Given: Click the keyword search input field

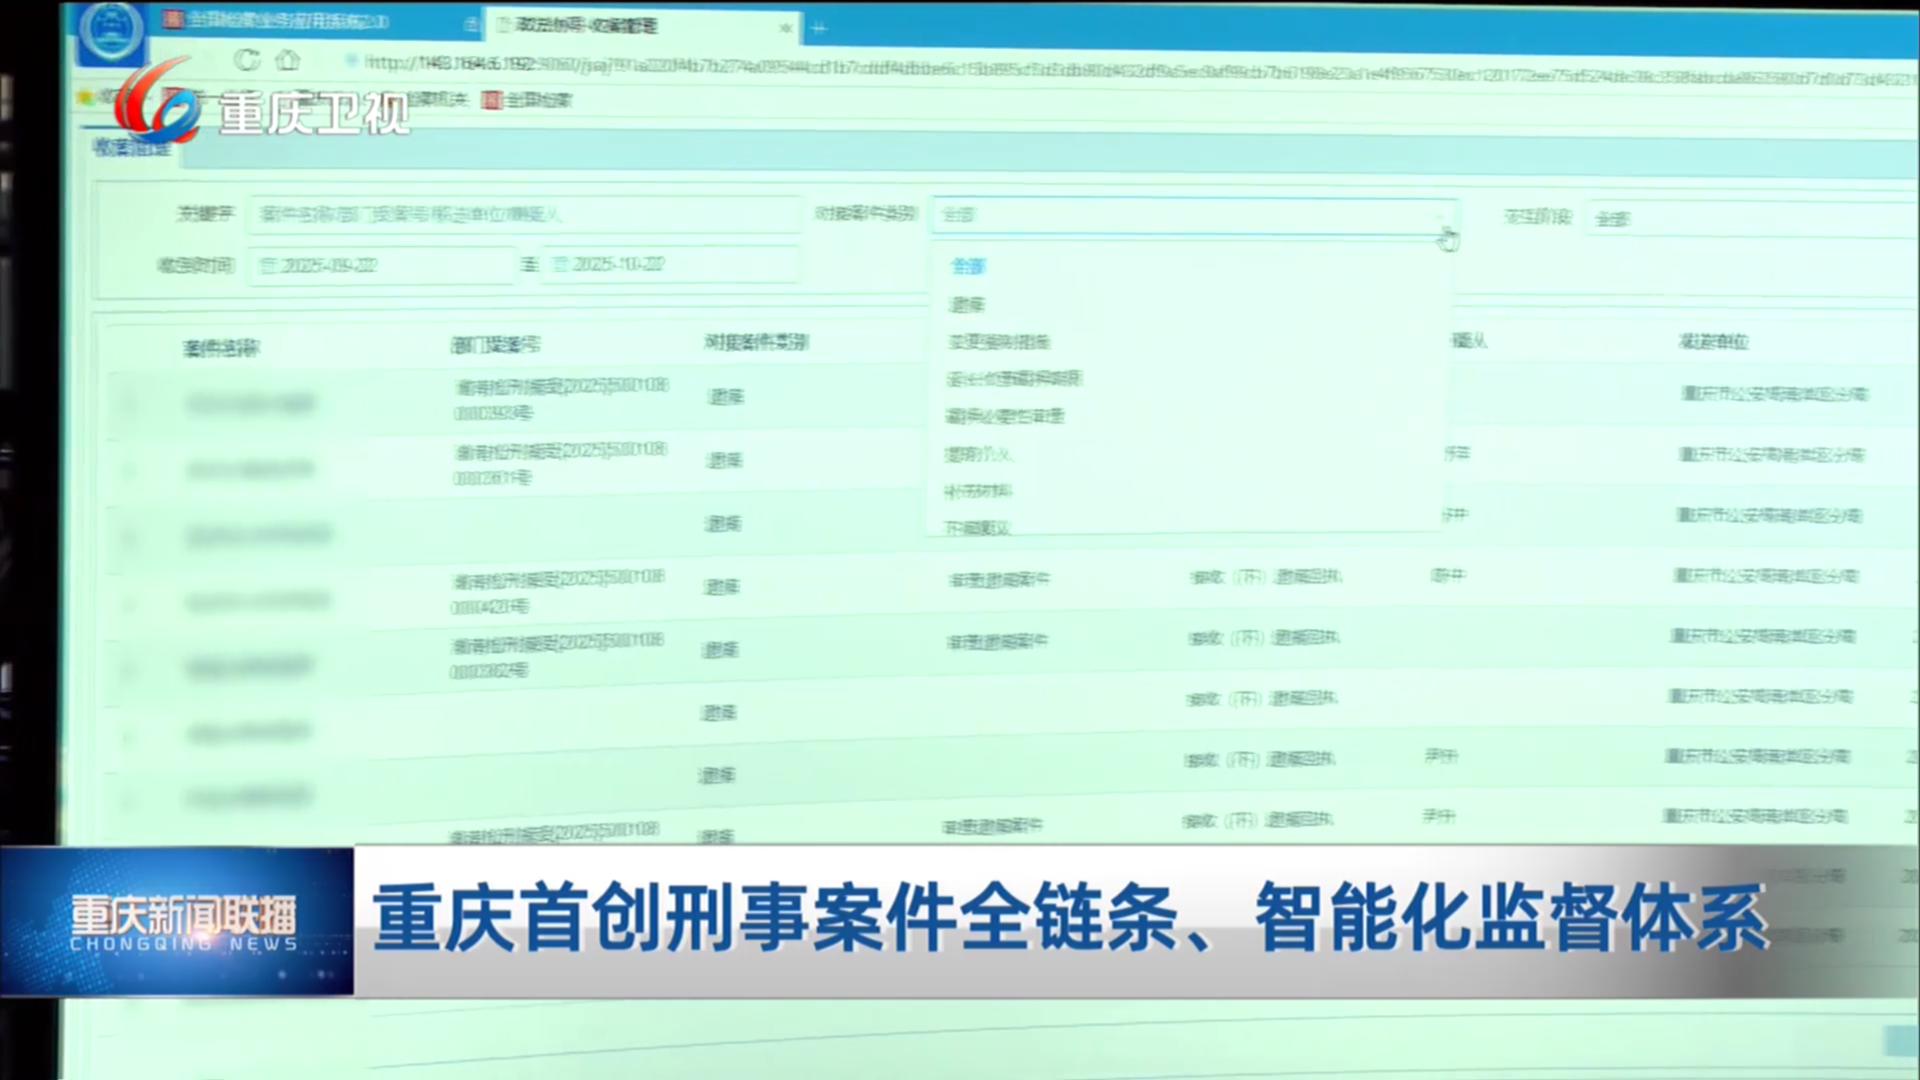Looking at the screenshot, I should pyautogui.click(x=525, y=214).
